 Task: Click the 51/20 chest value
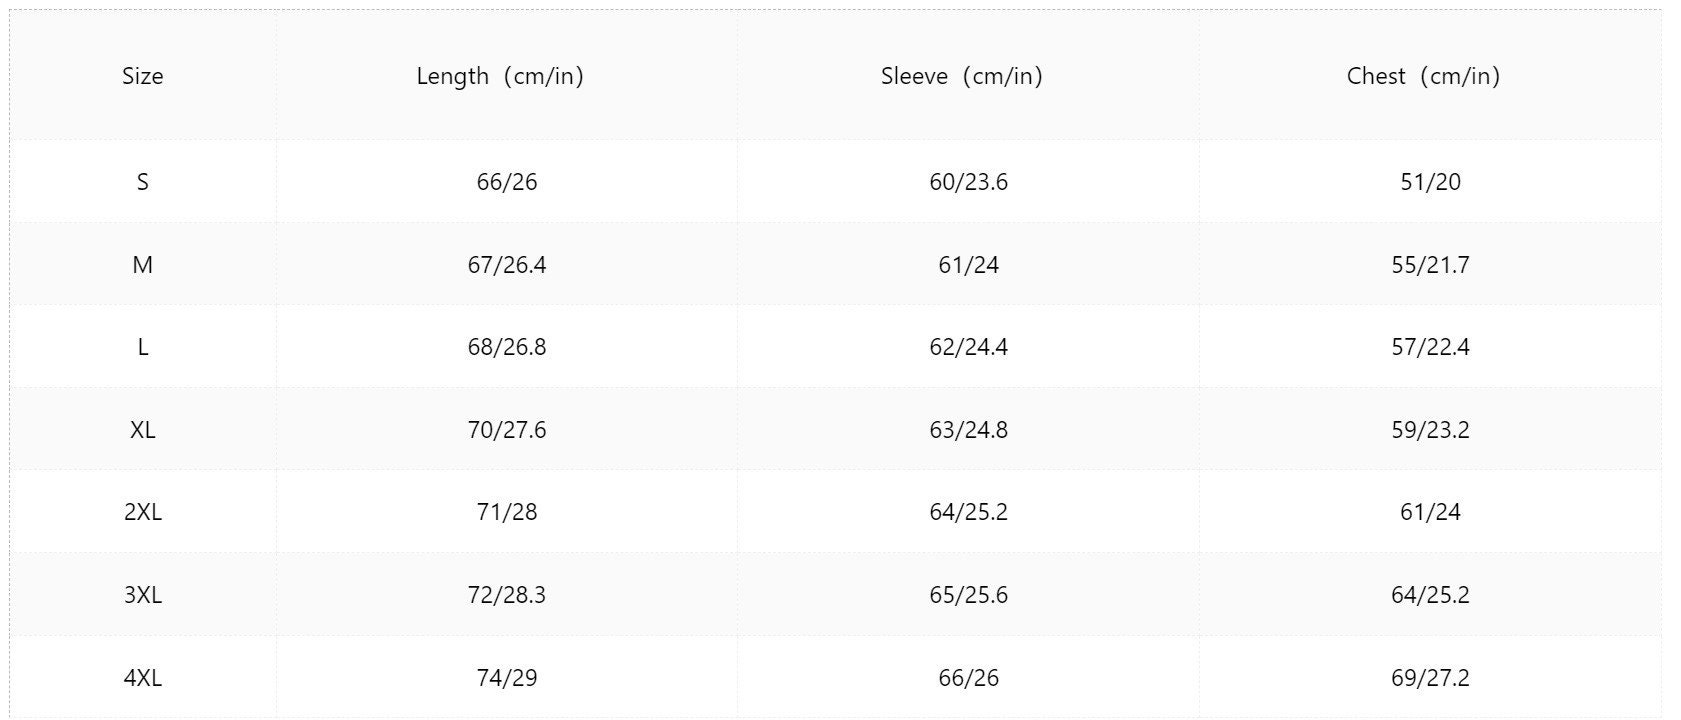tap(1431, 182)
